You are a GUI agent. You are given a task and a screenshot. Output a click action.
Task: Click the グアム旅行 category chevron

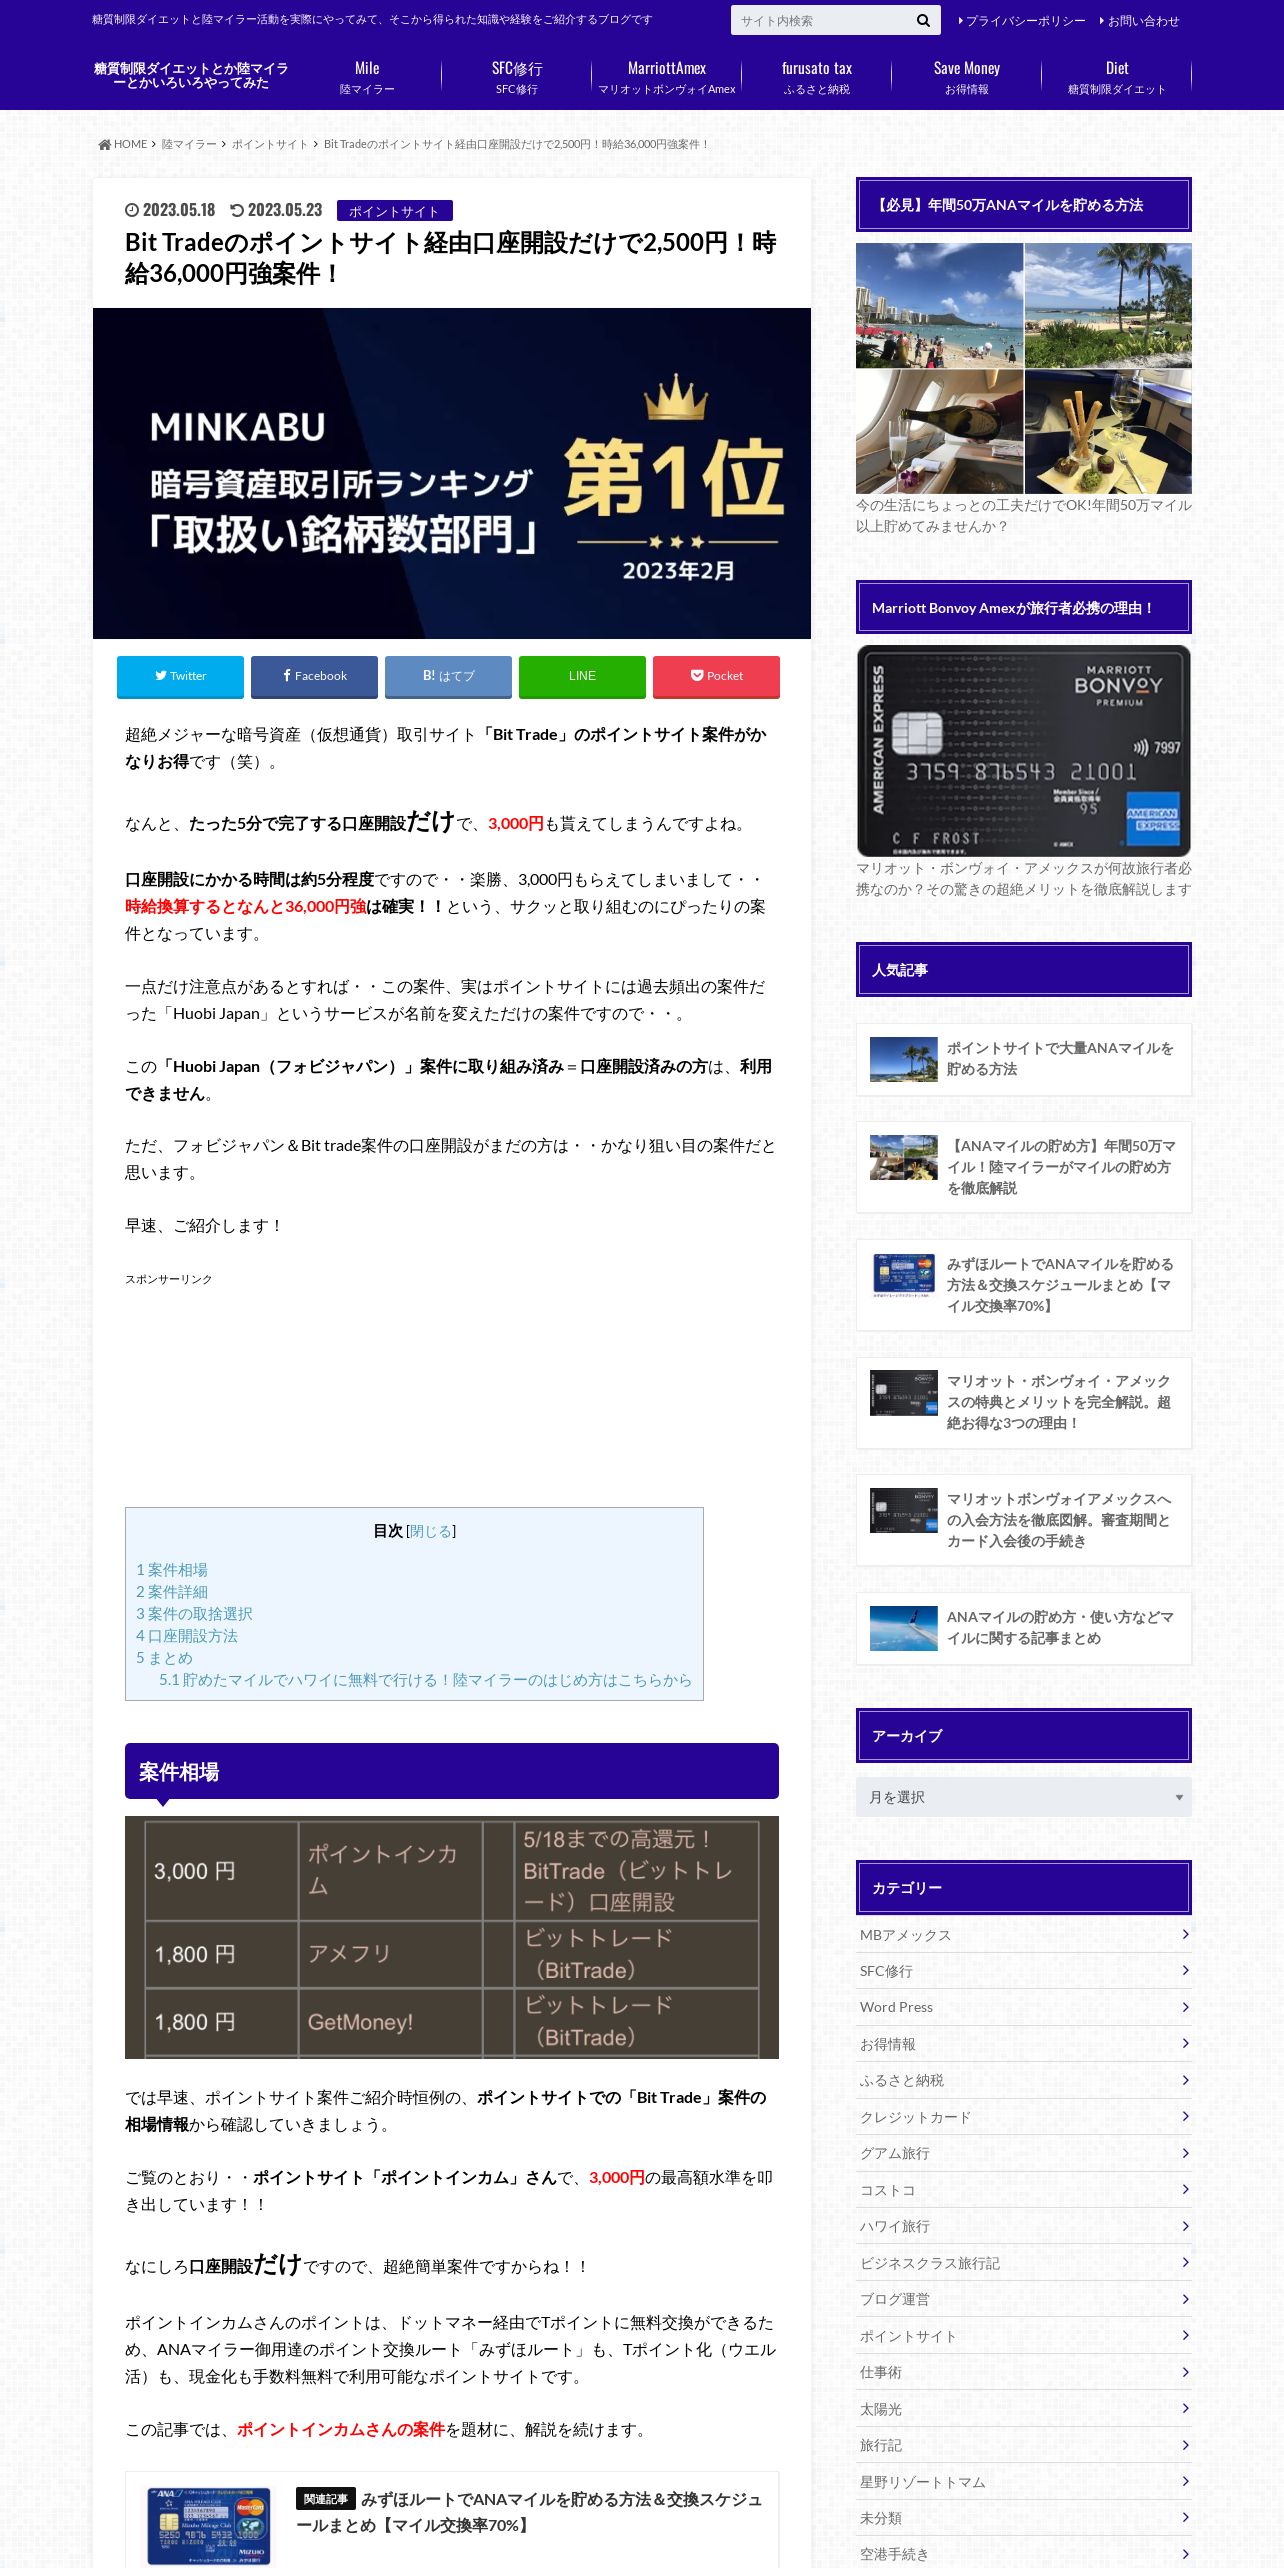coord(1185,2153)
